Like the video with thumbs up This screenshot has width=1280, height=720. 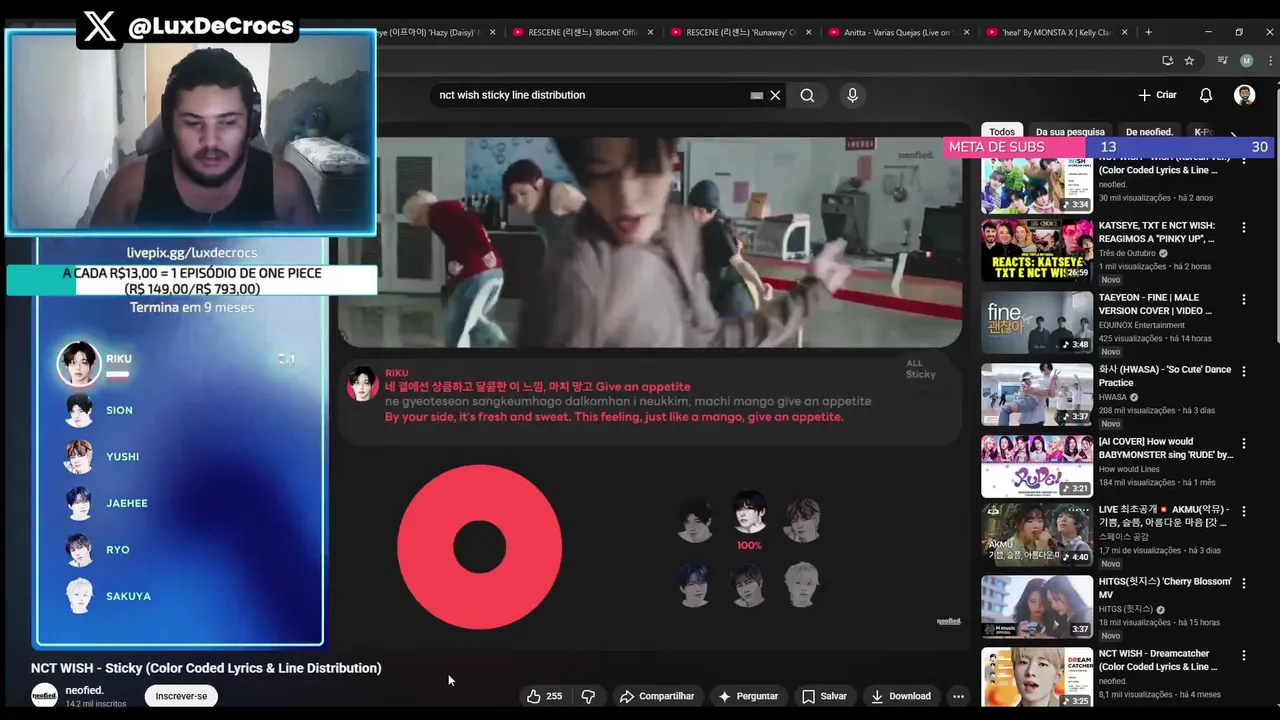[545, 696]
